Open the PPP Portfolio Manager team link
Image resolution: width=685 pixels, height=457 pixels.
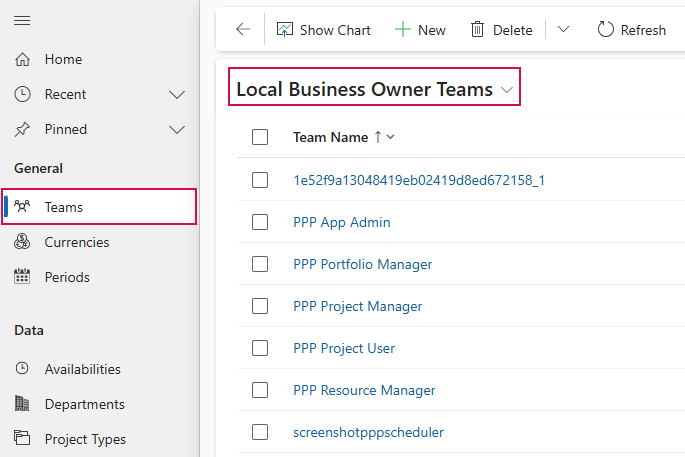click(363, 264)
